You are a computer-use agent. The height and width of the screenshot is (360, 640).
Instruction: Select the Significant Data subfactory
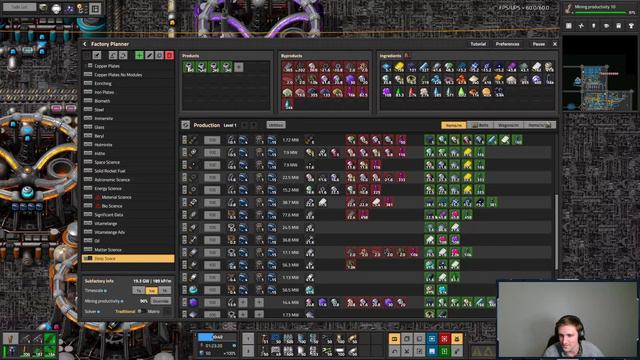tap(128, 215)
